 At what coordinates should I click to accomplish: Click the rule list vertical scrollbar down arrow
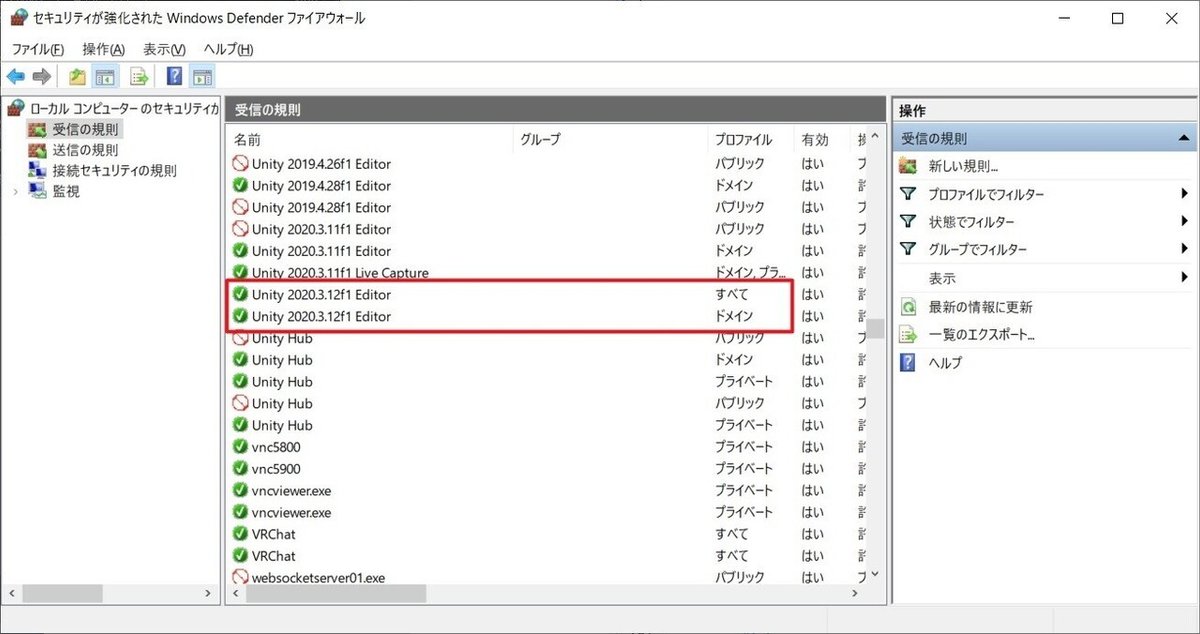tap(875, 575)
